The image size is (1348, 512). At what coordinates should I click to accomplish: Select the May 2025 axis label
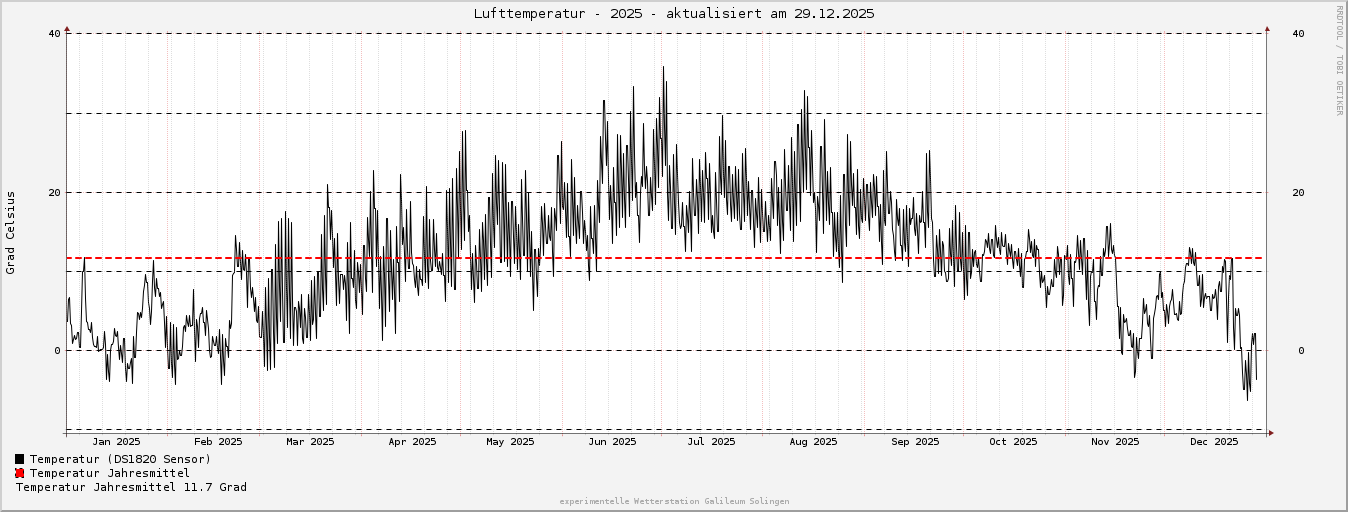[510, 441]
